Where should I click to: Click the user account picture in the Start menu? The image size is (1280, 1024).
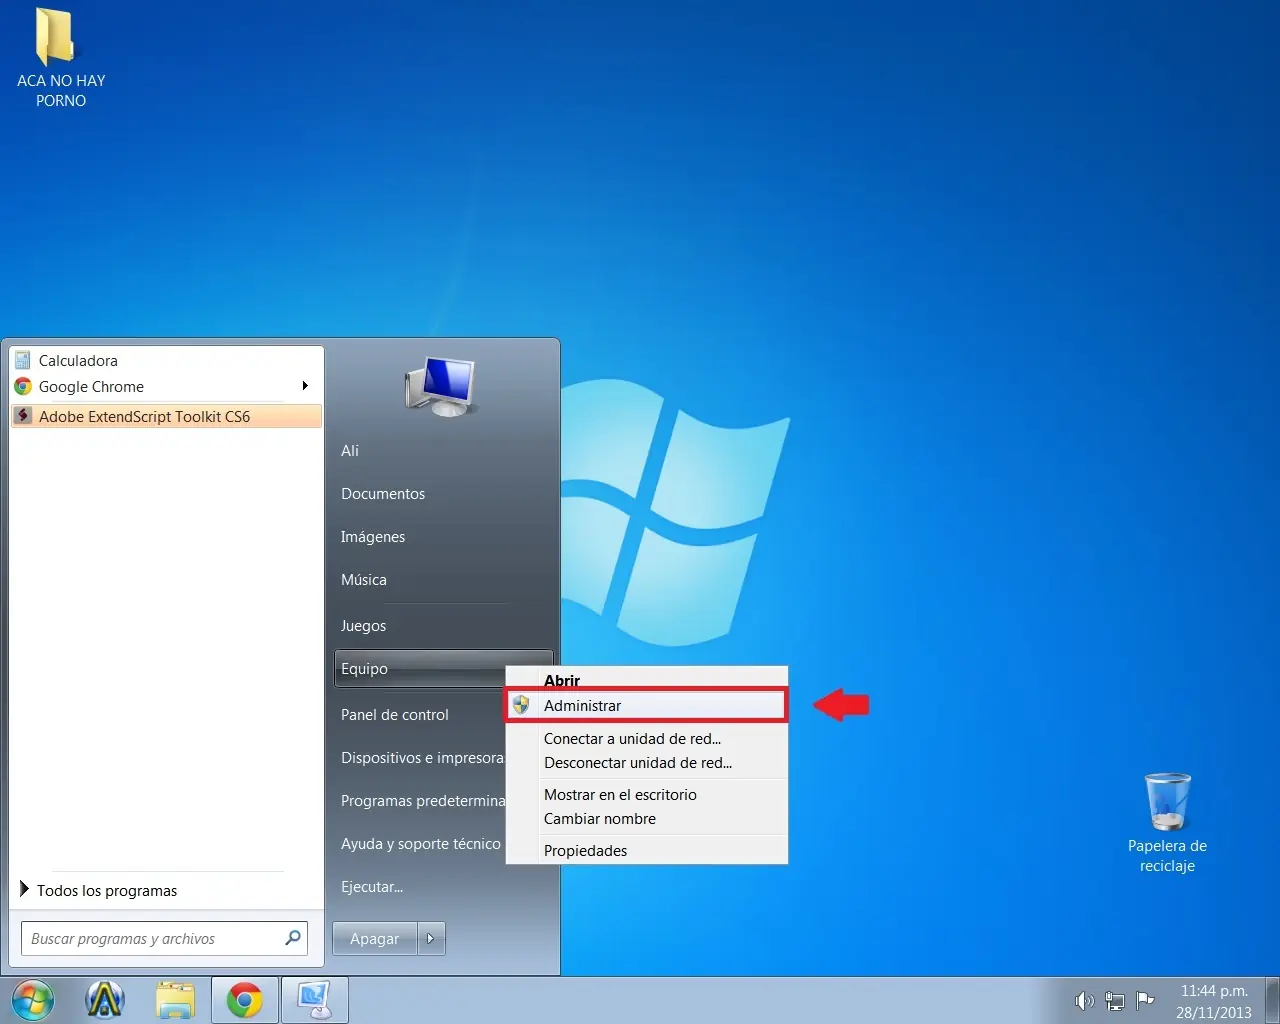[441, 386]
